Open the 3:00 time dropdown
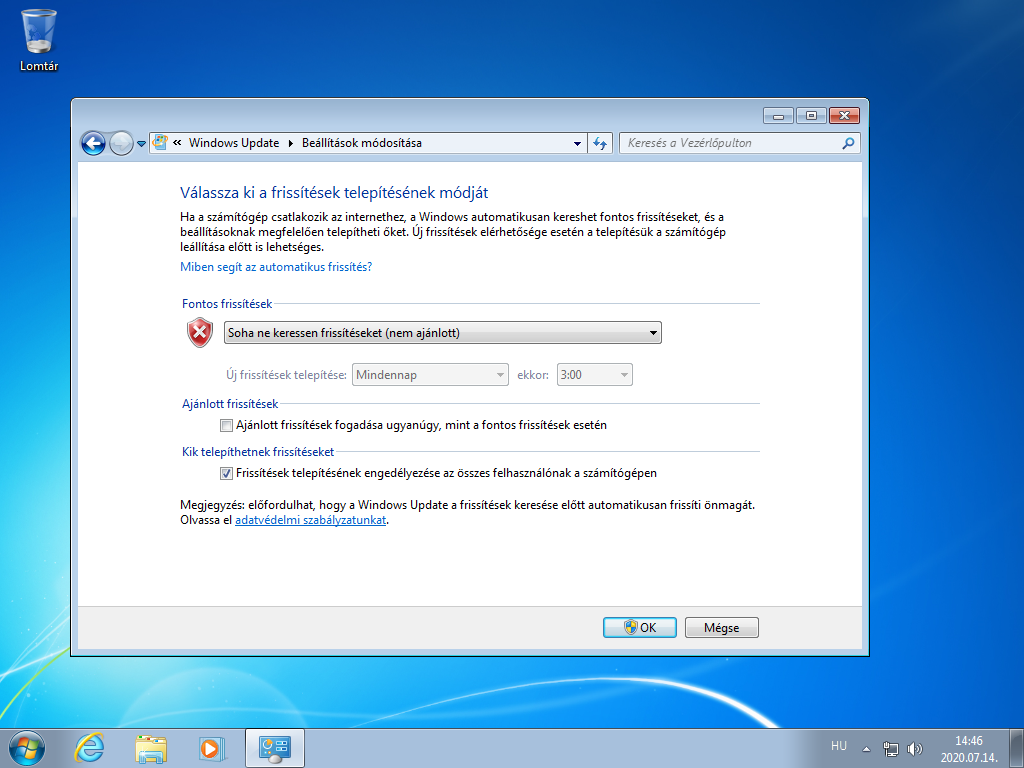 (594, 375)
